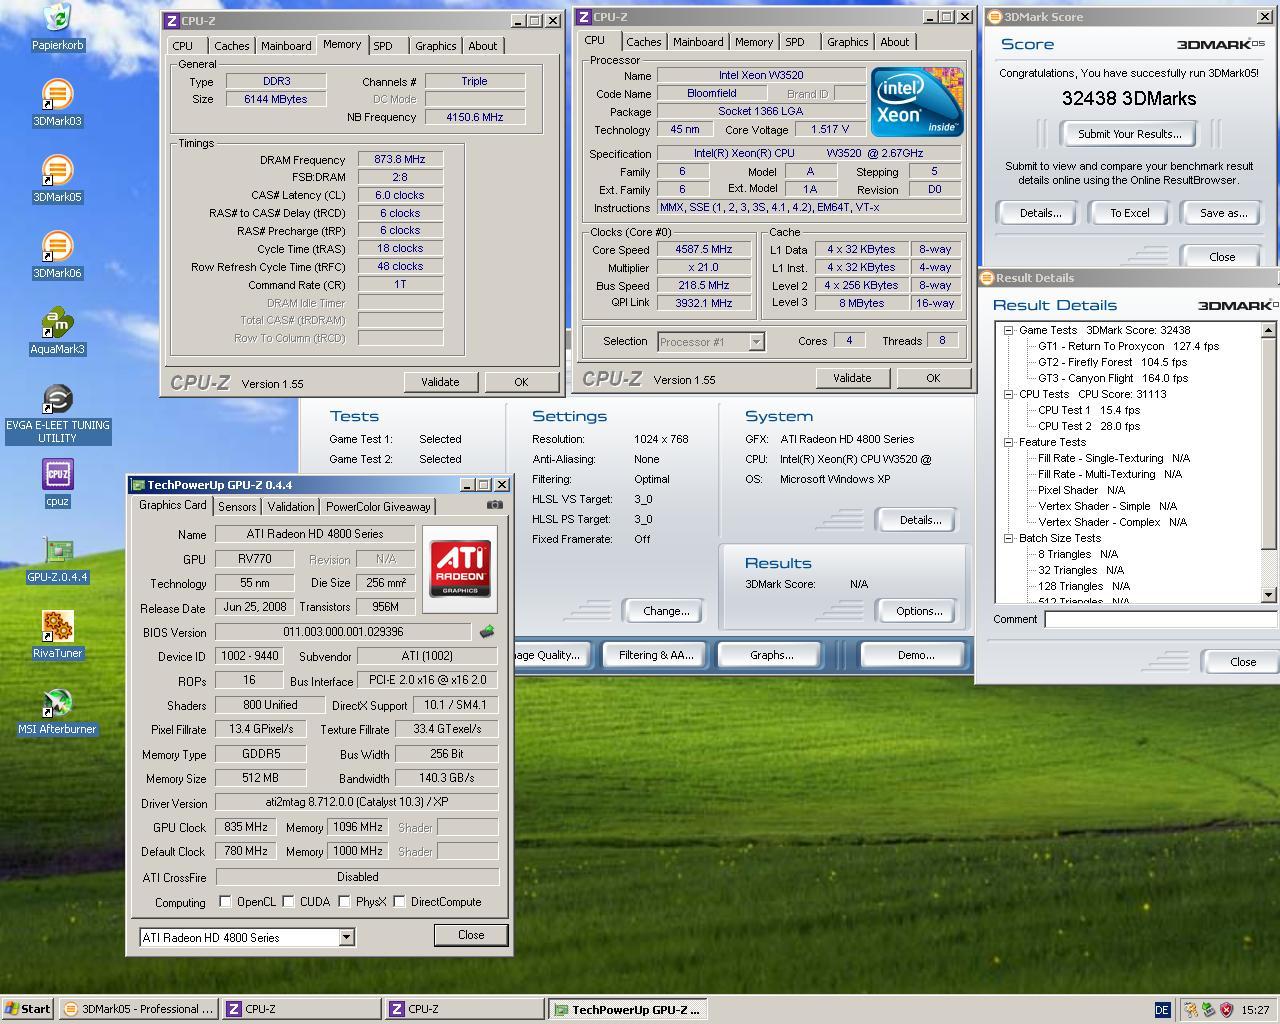This screenshot has width=1280, height=1024.
Task: Toggle the CUDA checkbox
Action: (288, 902)
